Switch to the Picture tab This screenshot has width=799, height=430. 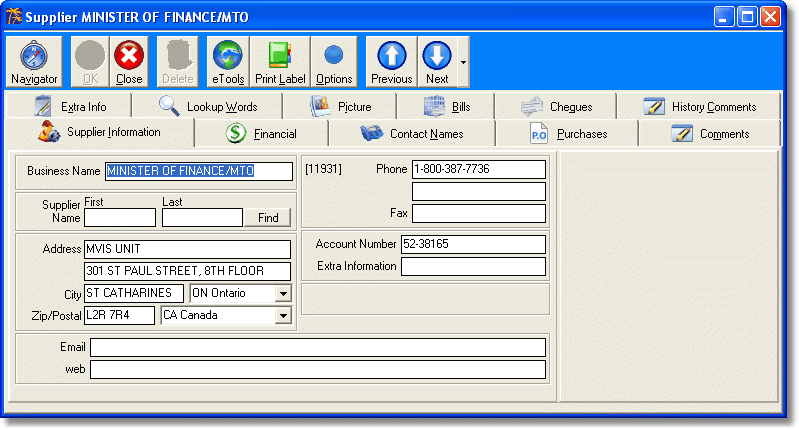(x=340, y=106)
